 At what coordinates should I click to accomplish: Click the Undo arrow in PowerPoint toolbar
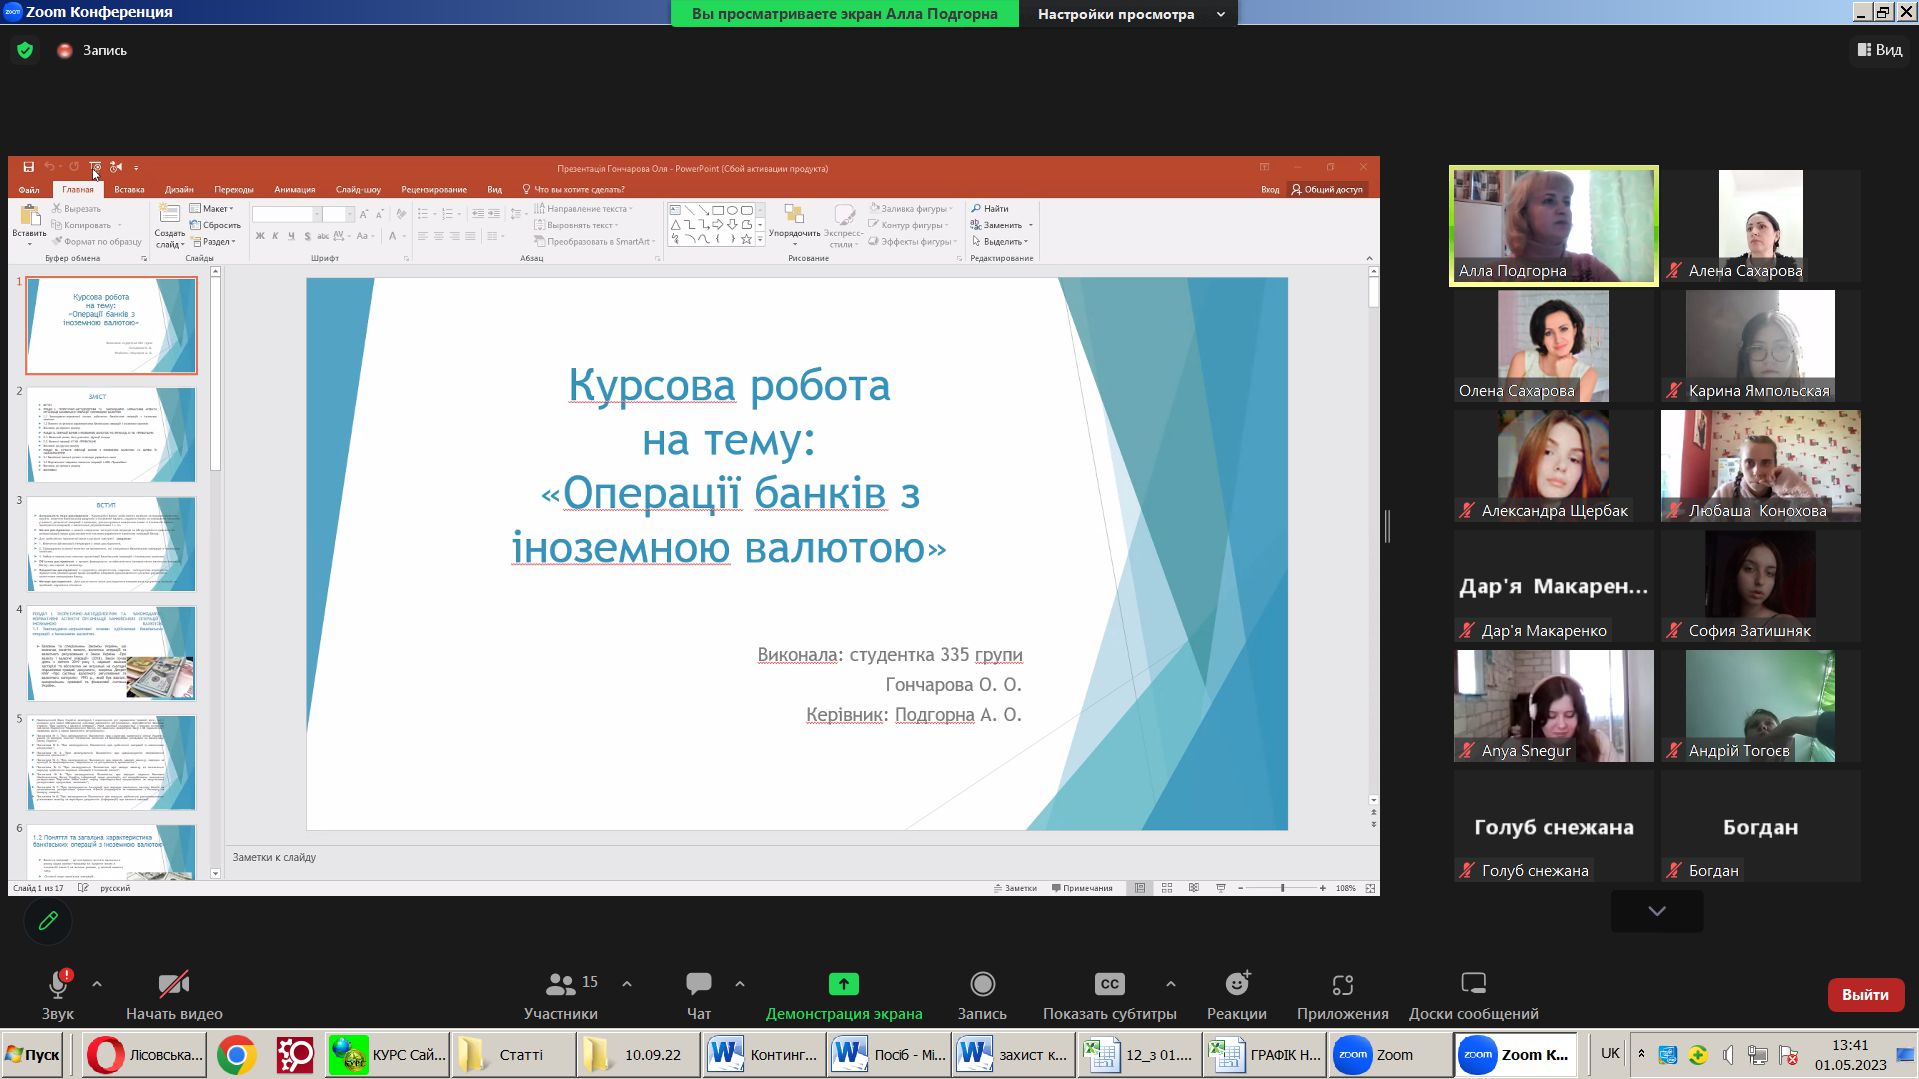click(49, 167)
